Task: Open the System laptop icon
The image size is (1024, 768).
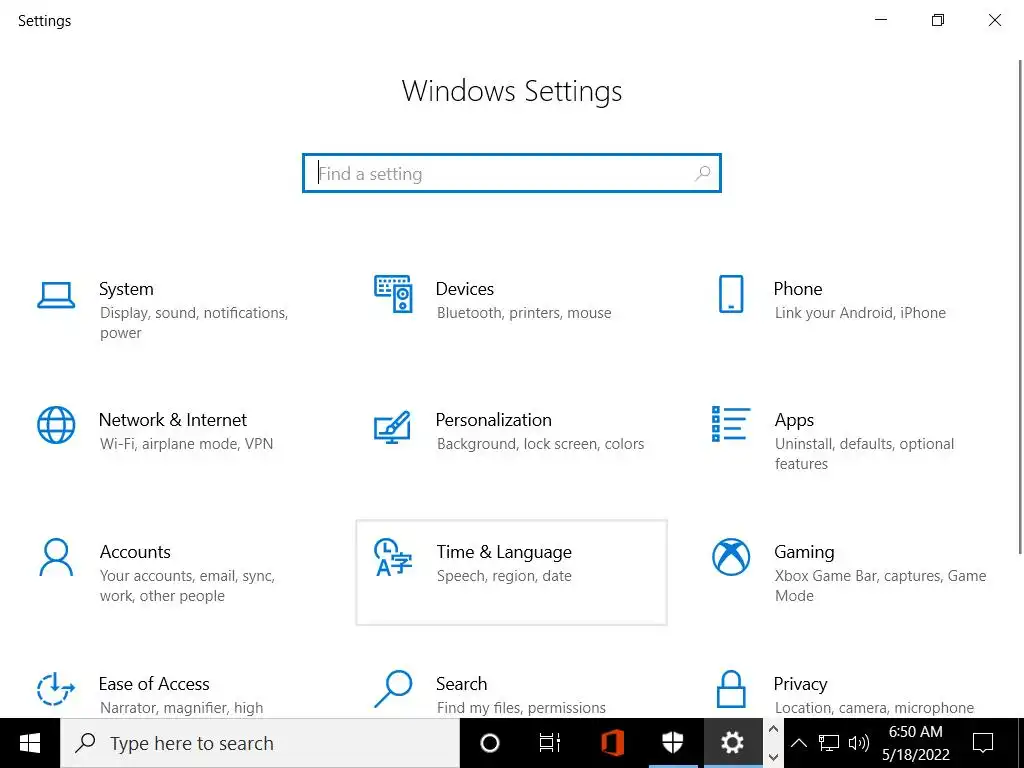Action: pyautogui.click(x=56, y=295)
